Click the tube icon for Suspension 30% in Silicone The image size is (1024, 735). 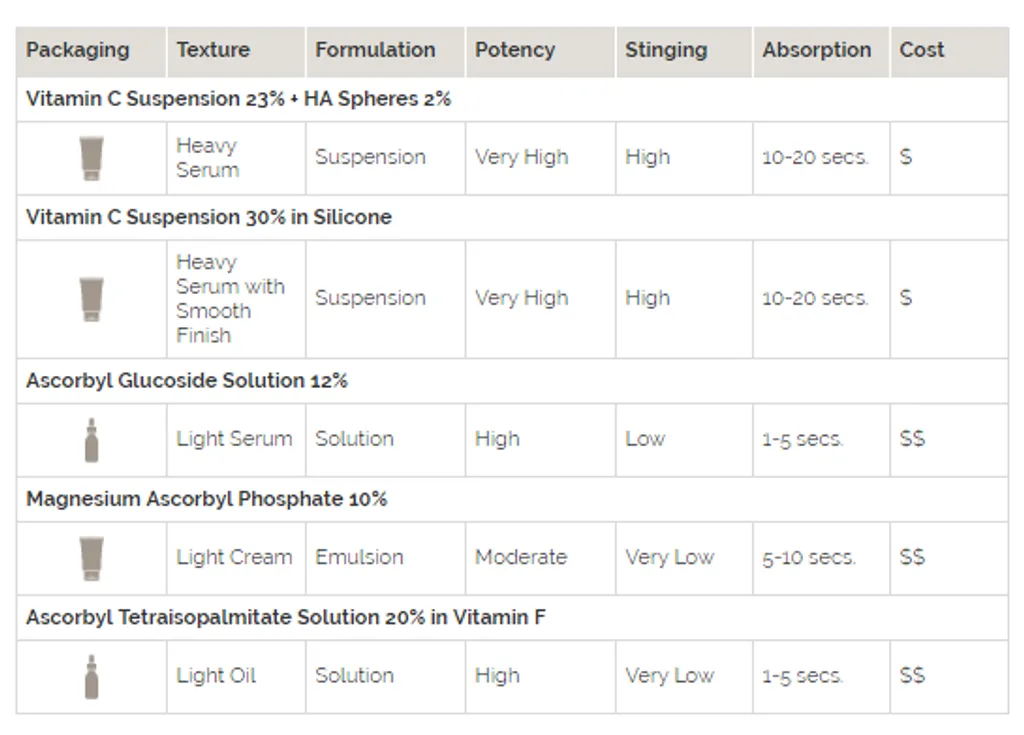pyautogui.click(x=91, y=299)
